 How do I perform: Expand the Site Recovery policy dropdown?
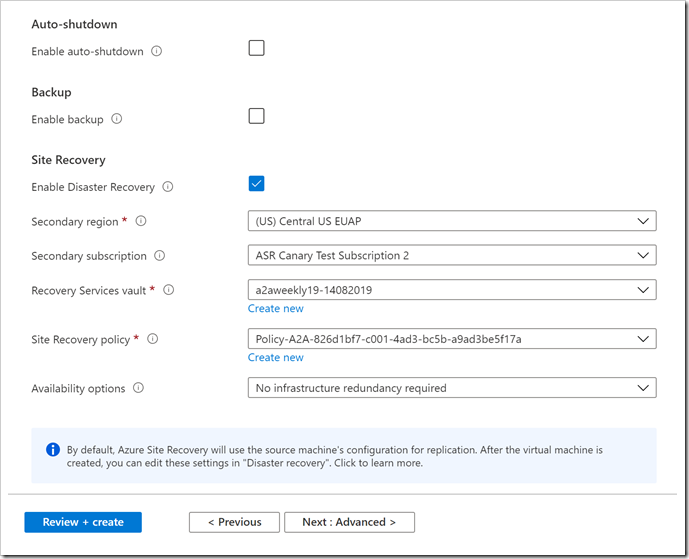[451, 339]
